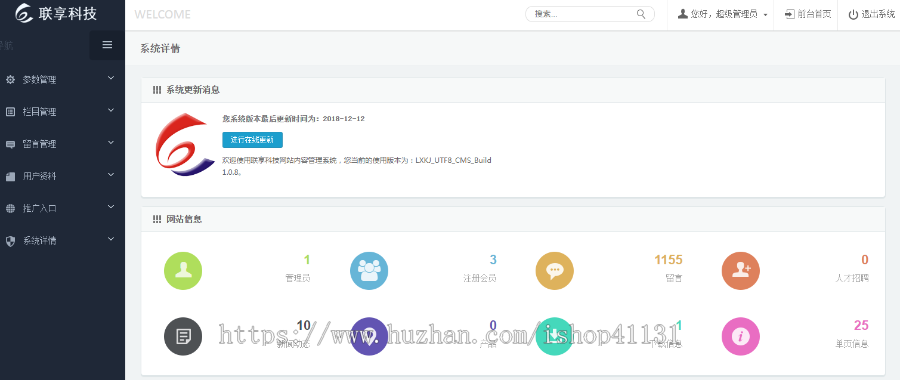Click the blue 注册会员 group icon
Screen dimensions: 900x380
pos(369,270)
